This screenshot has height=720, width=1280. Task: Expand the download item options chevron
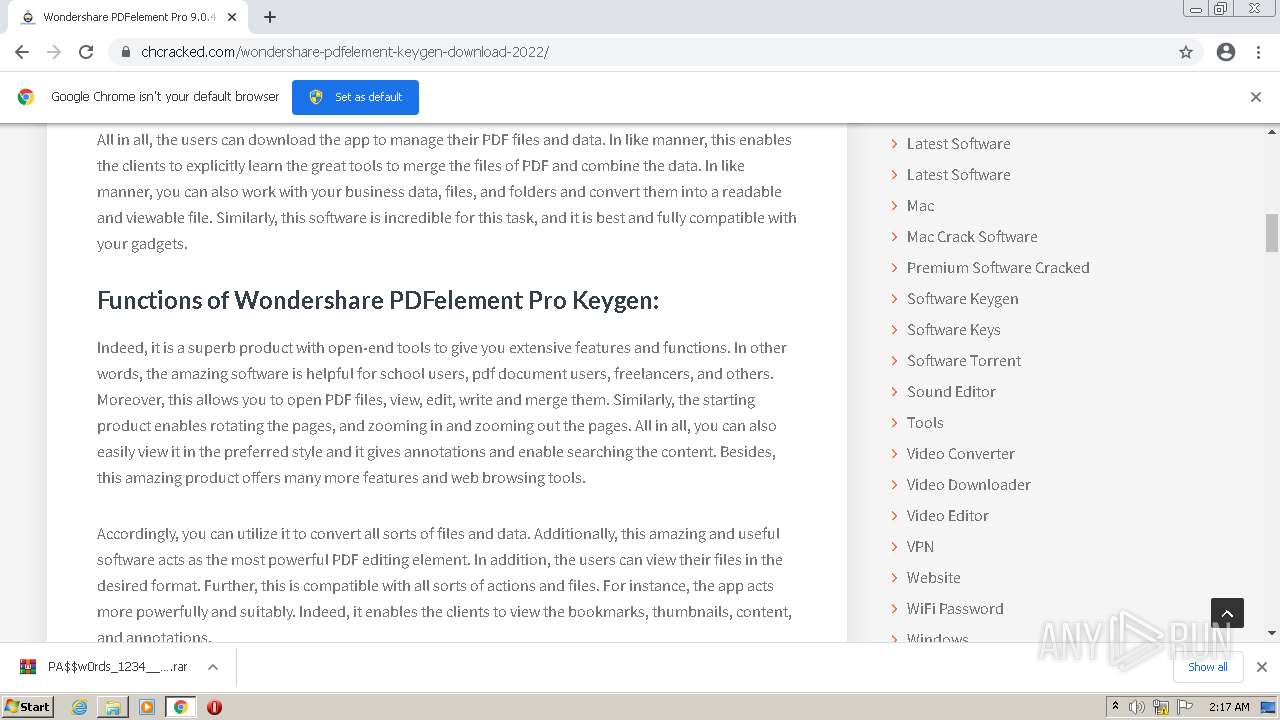click(213, 667)
